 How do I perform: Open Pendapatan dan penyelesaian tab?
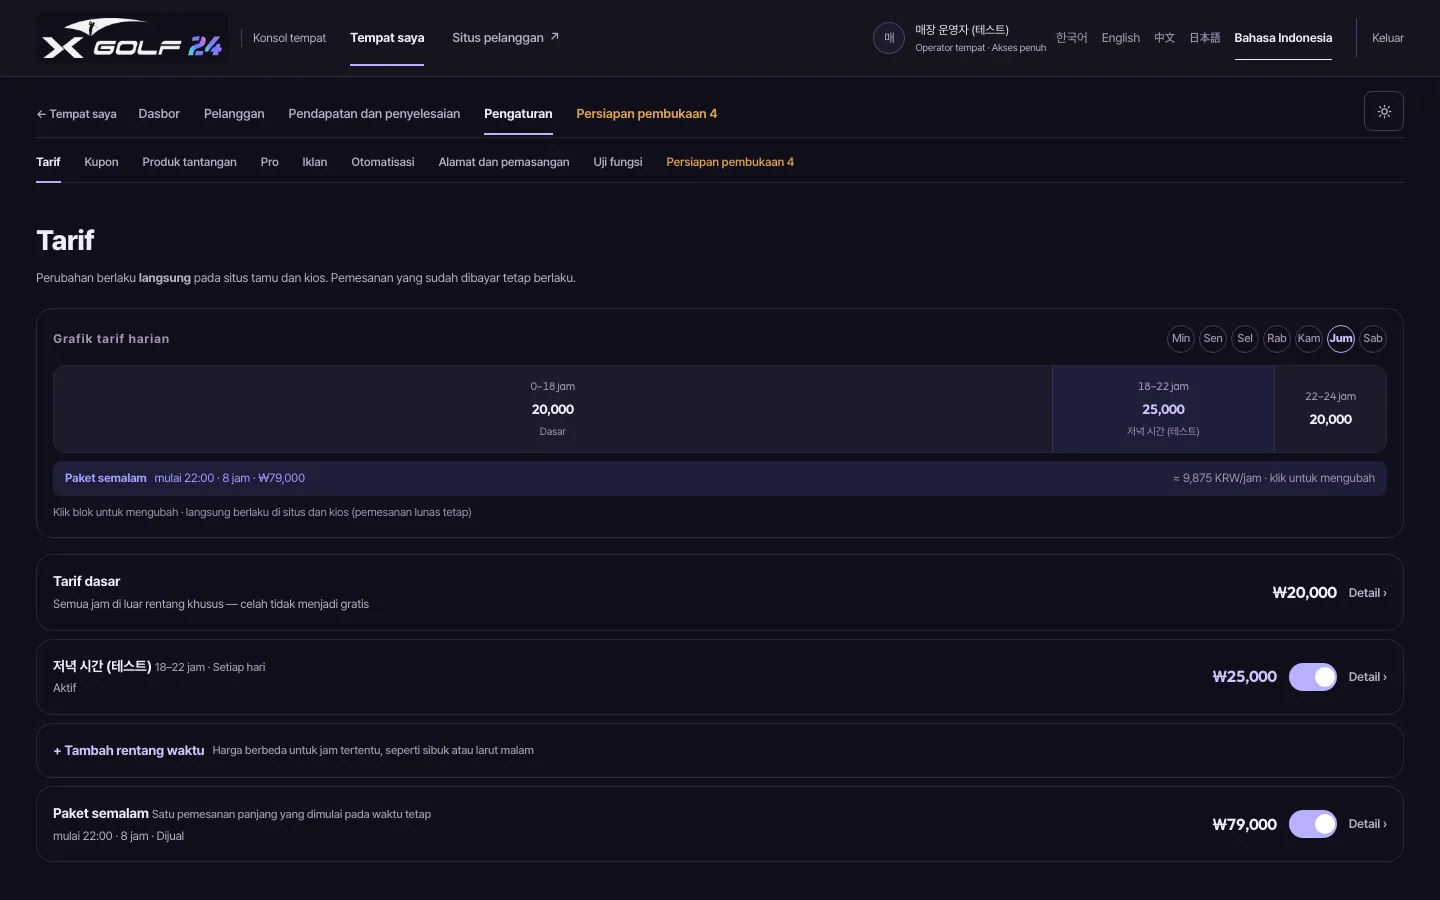[x=374, y=114]
